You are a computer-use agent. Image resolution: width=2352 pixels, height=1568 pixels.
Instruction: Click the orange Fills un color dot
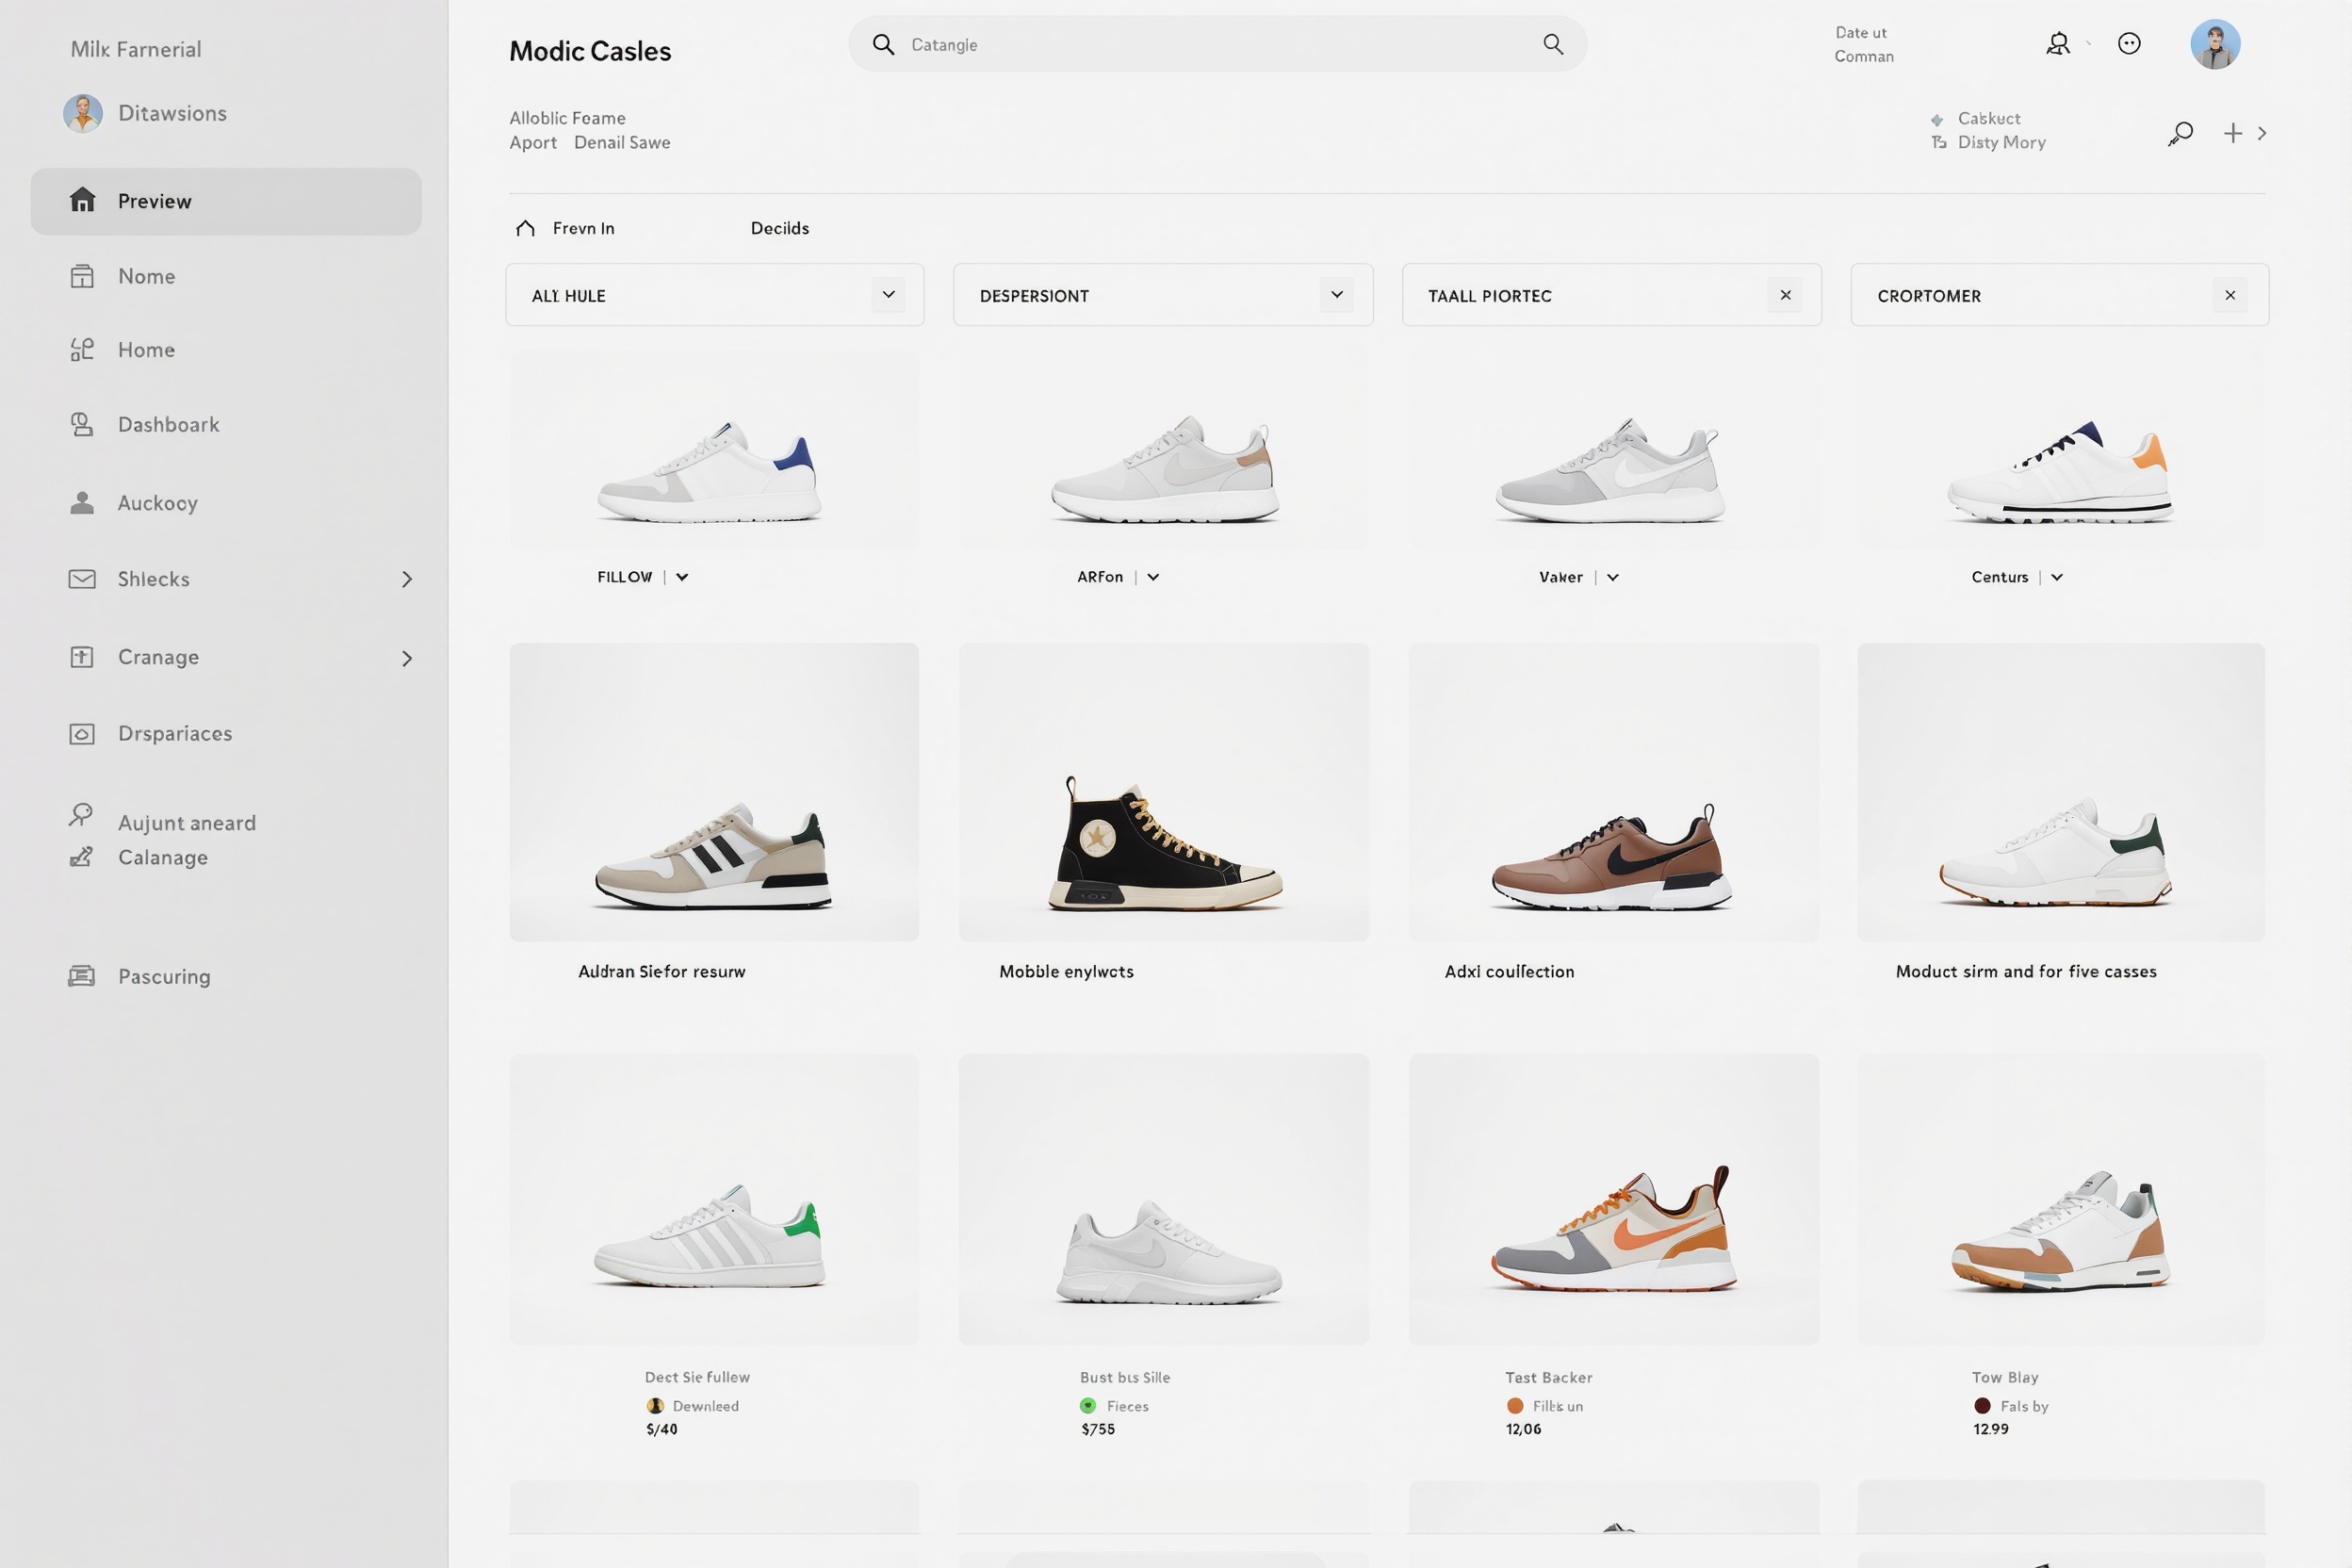click(x=1515, y=1405)
